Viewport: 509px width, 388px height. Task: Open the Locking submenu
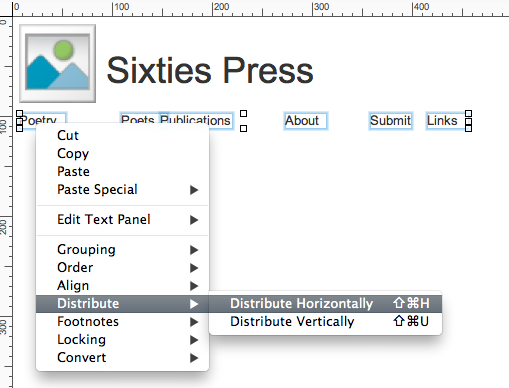click(x=122, y=340)
